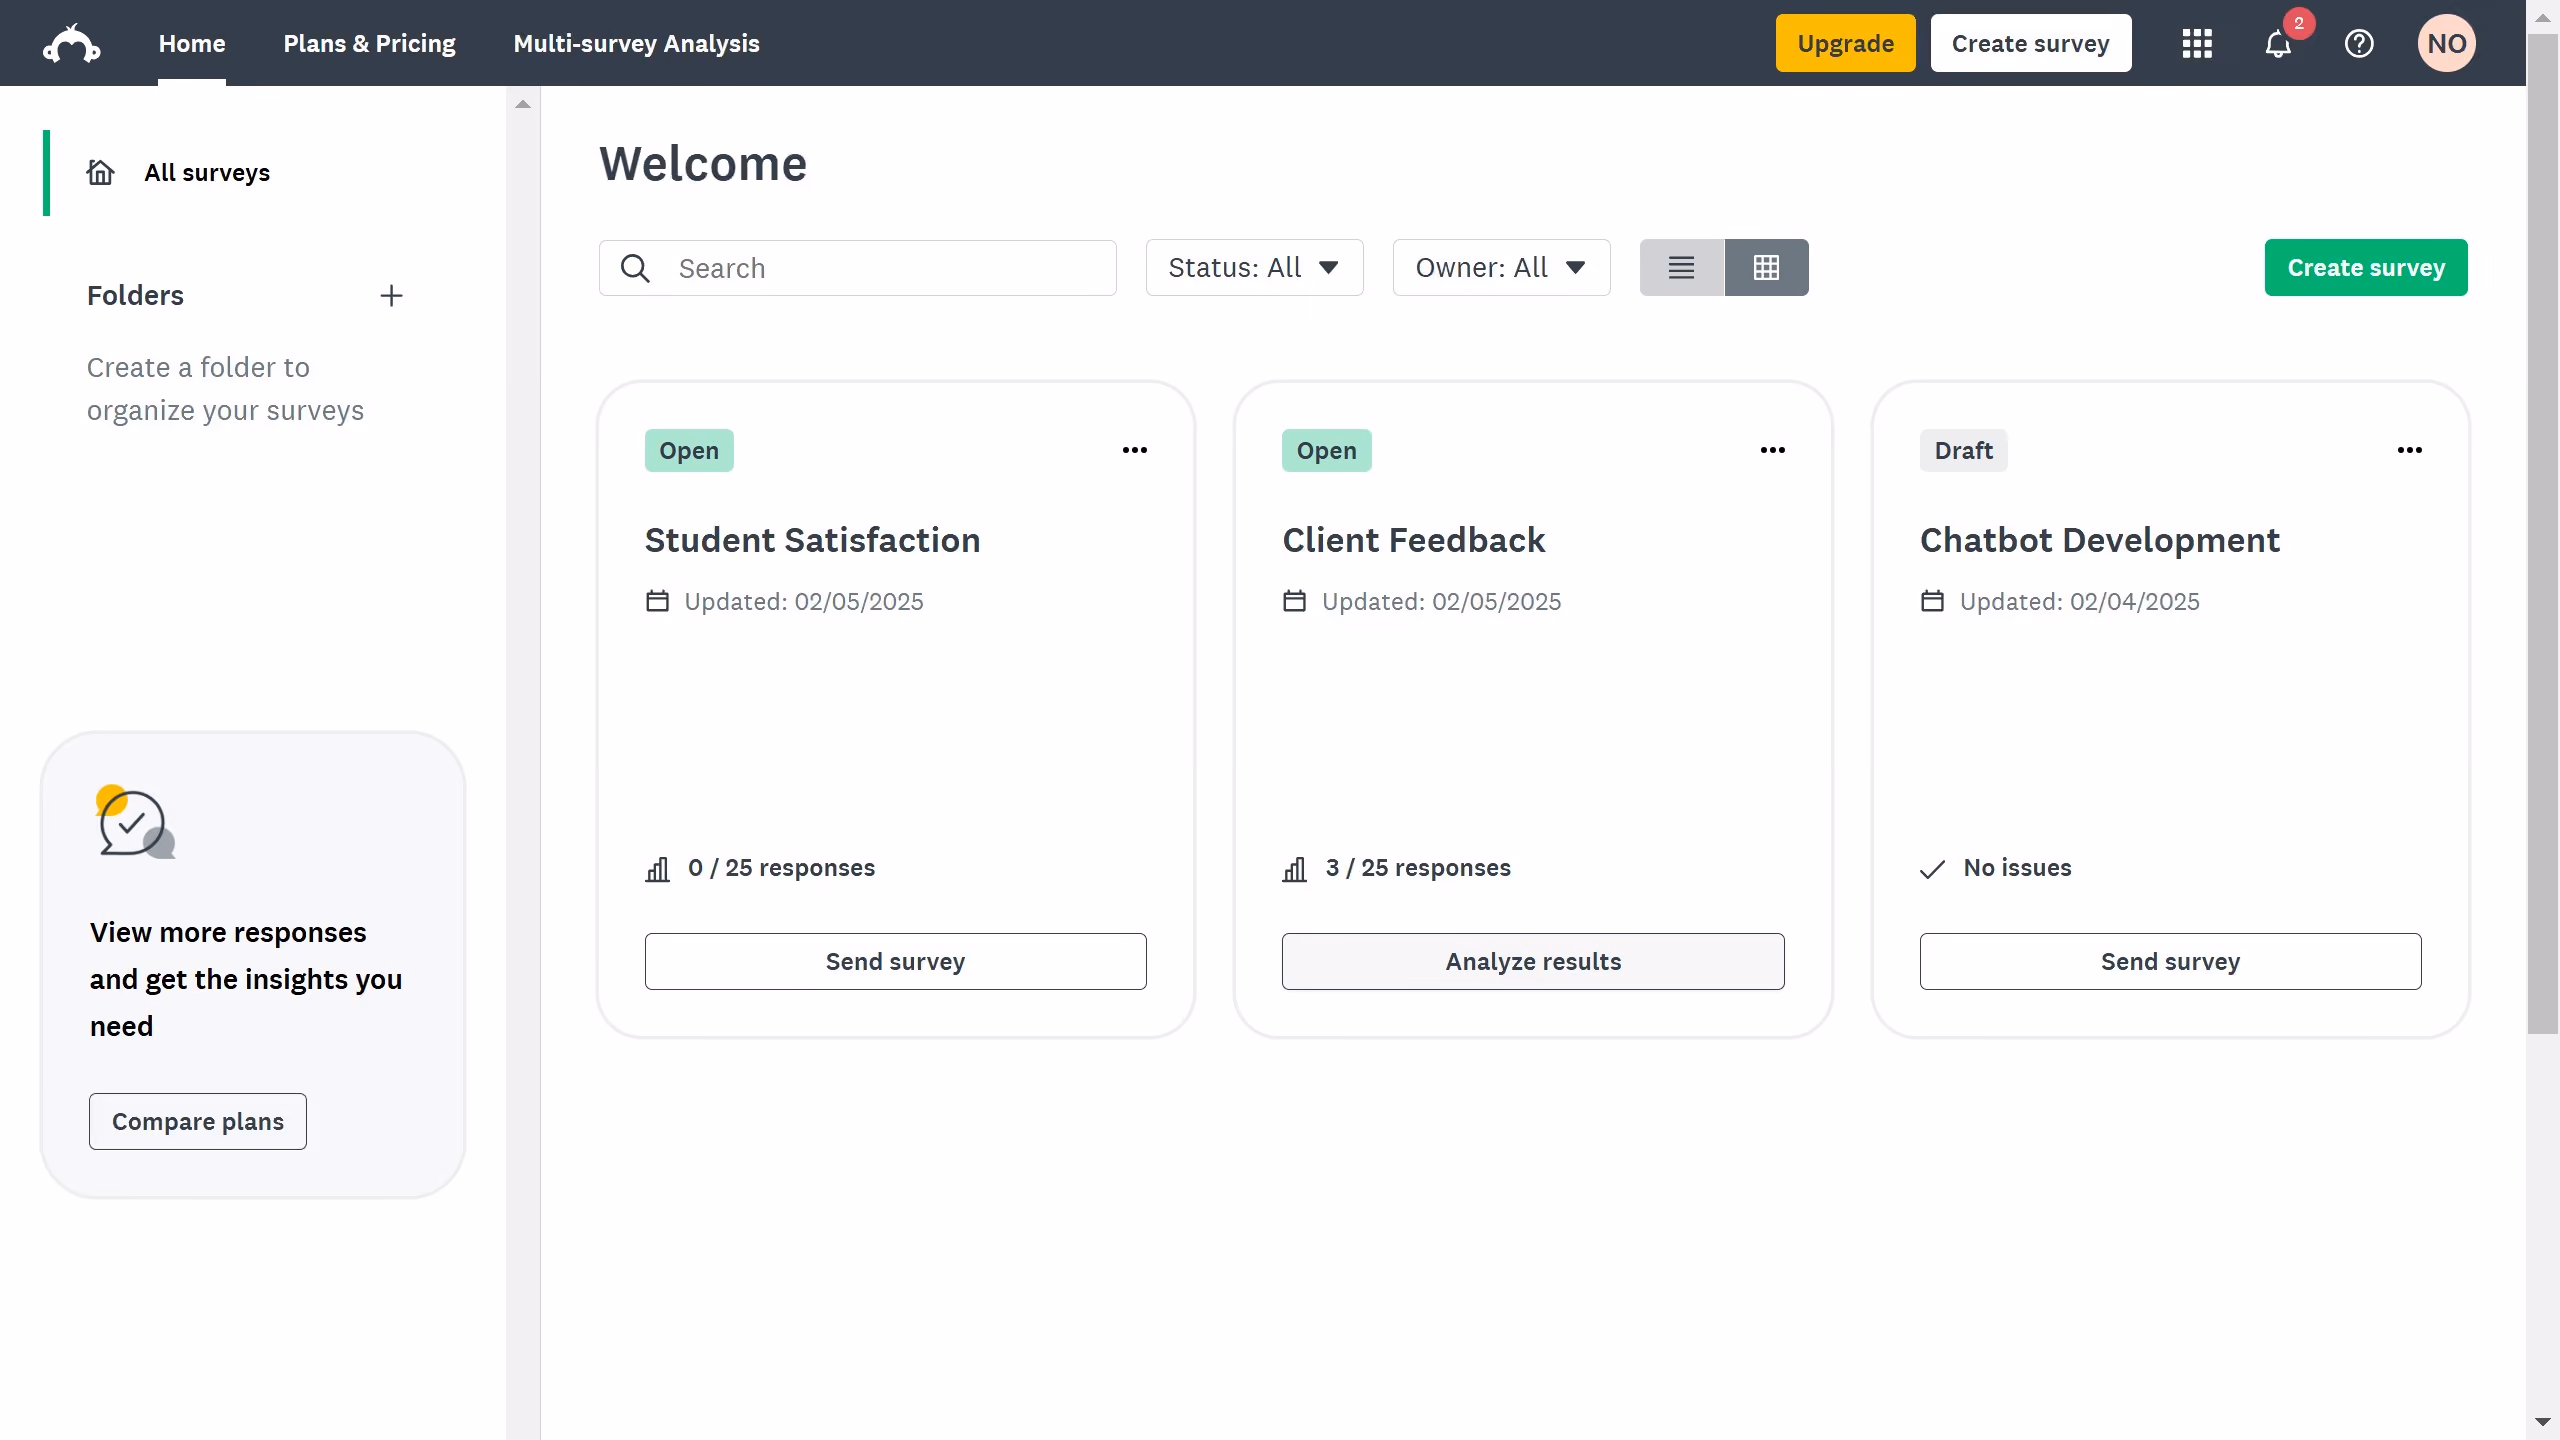Image resolution: width=2560 pixels, height=1440 pixels.
Task: Open Student Satisfaction more options menu
Action: [1135, 450]
